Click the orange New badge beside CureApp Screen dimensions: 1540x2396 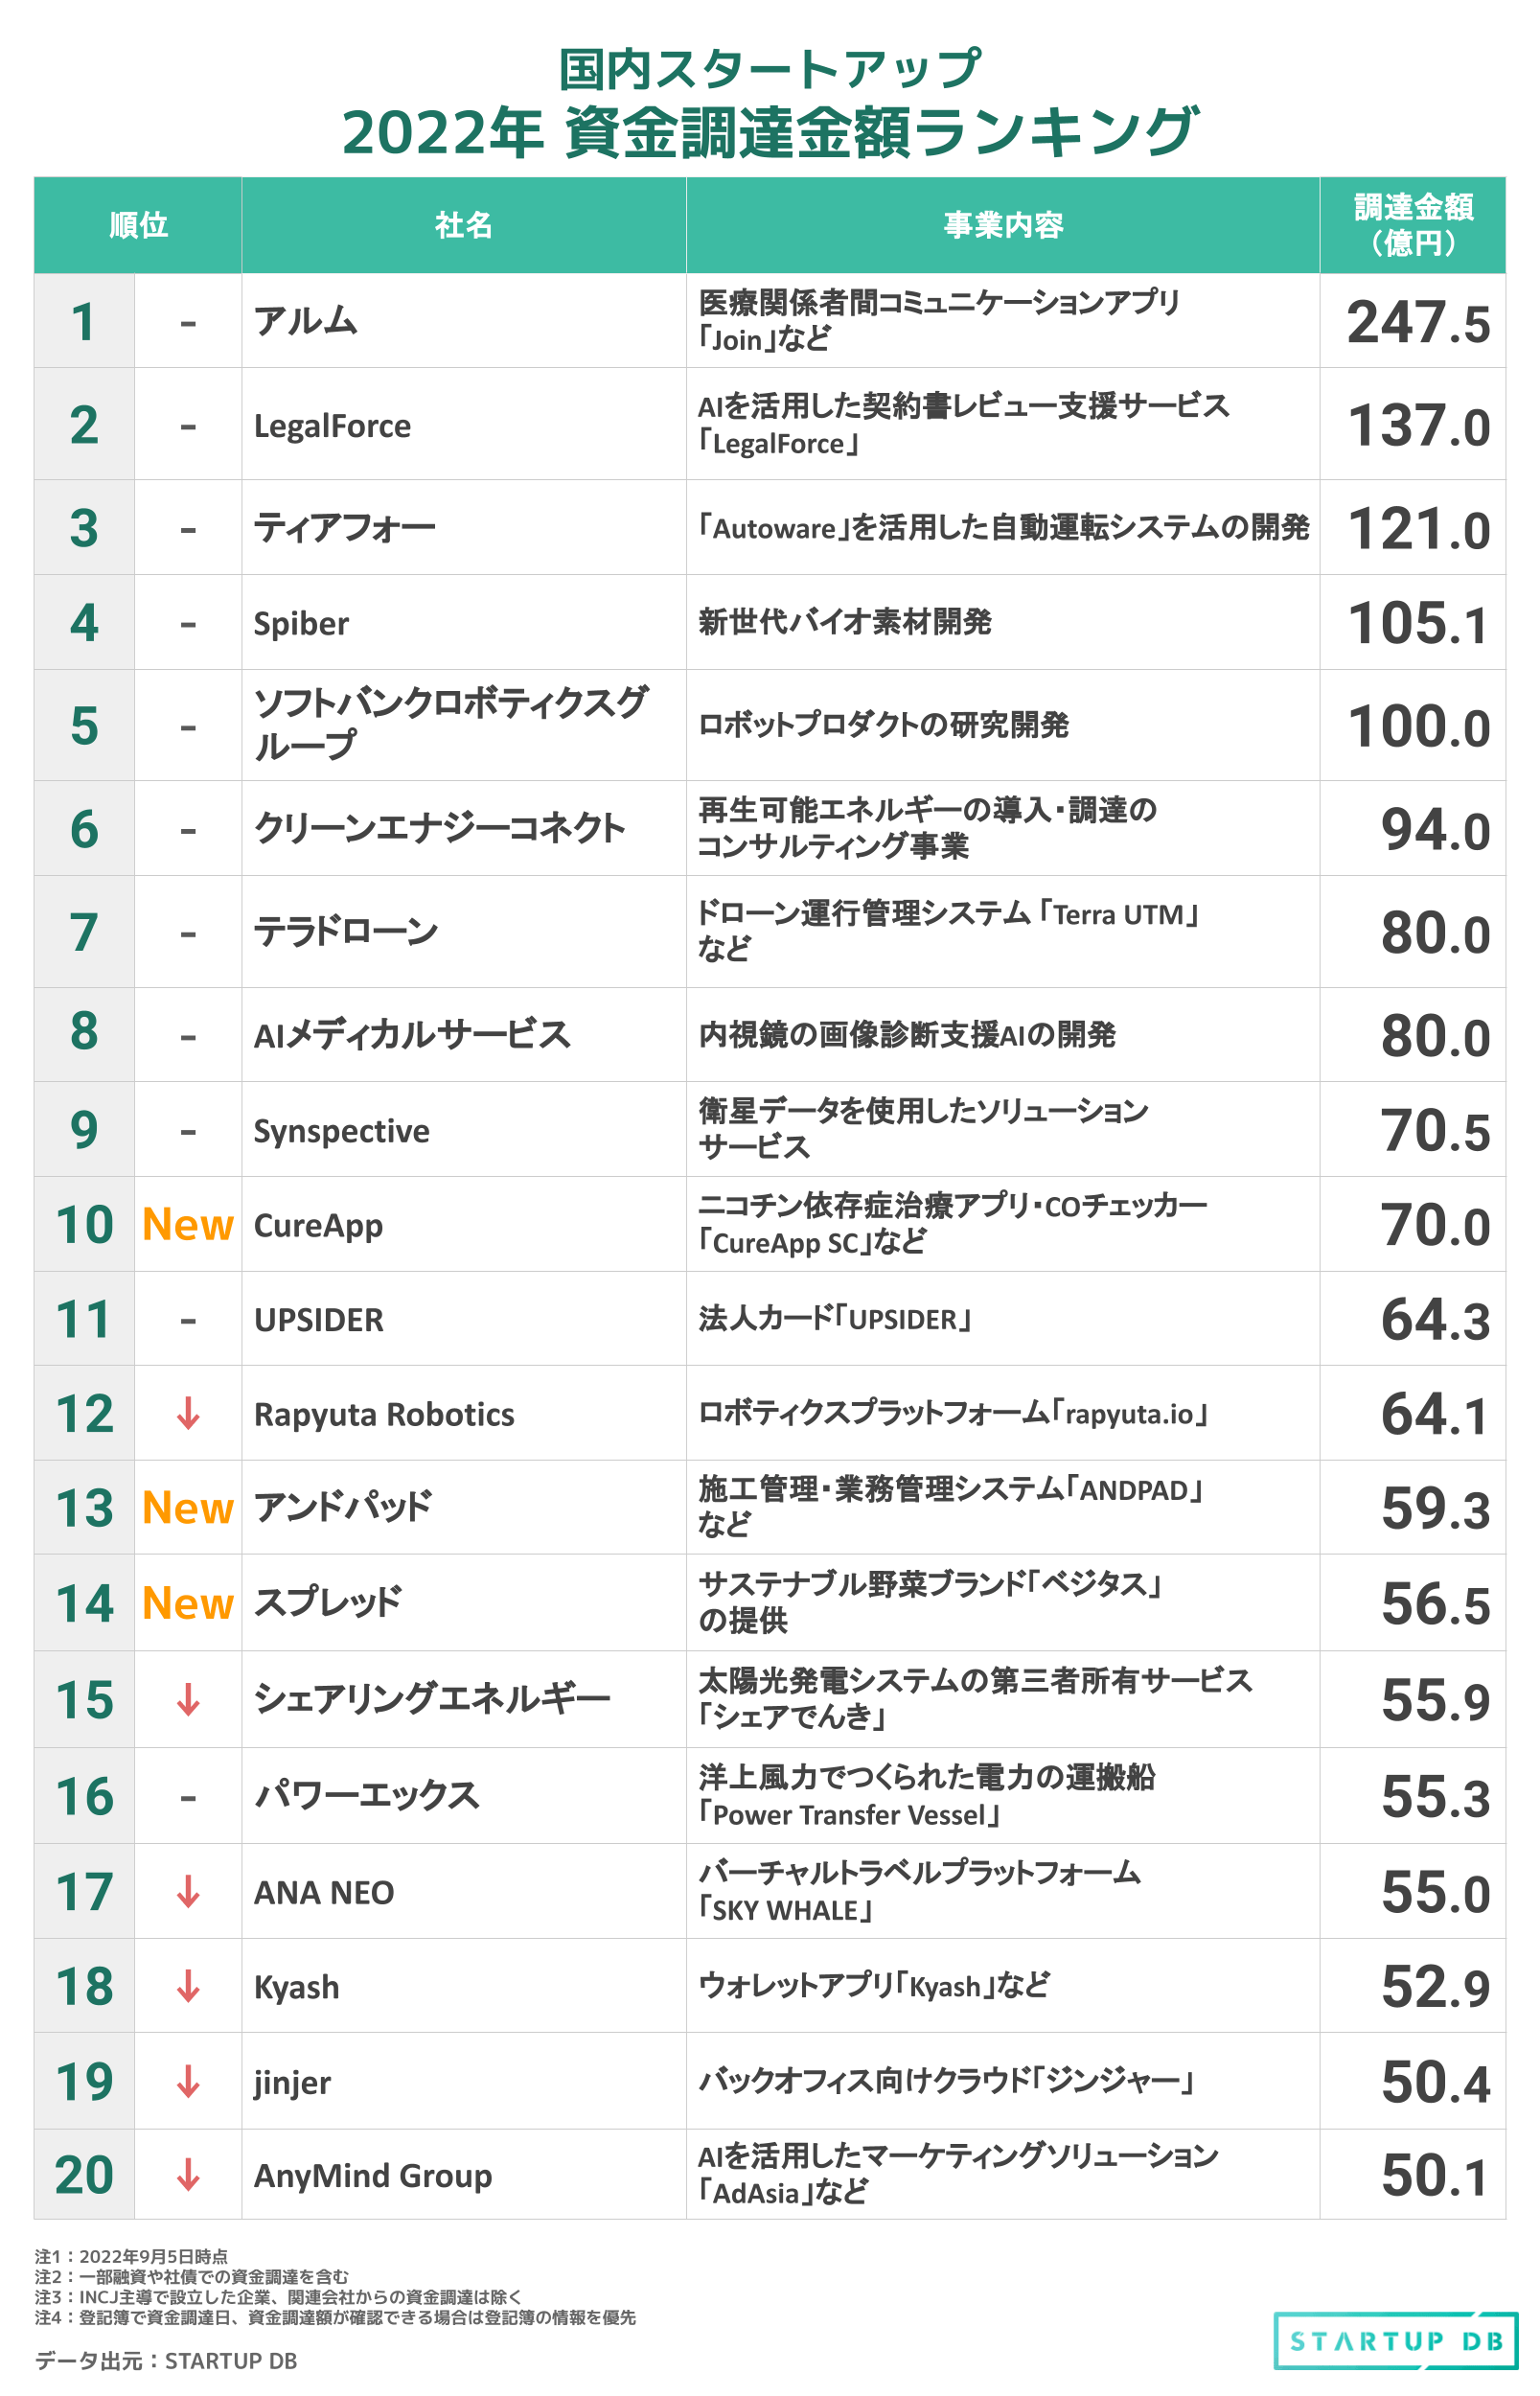click(x=188, y=1225)
